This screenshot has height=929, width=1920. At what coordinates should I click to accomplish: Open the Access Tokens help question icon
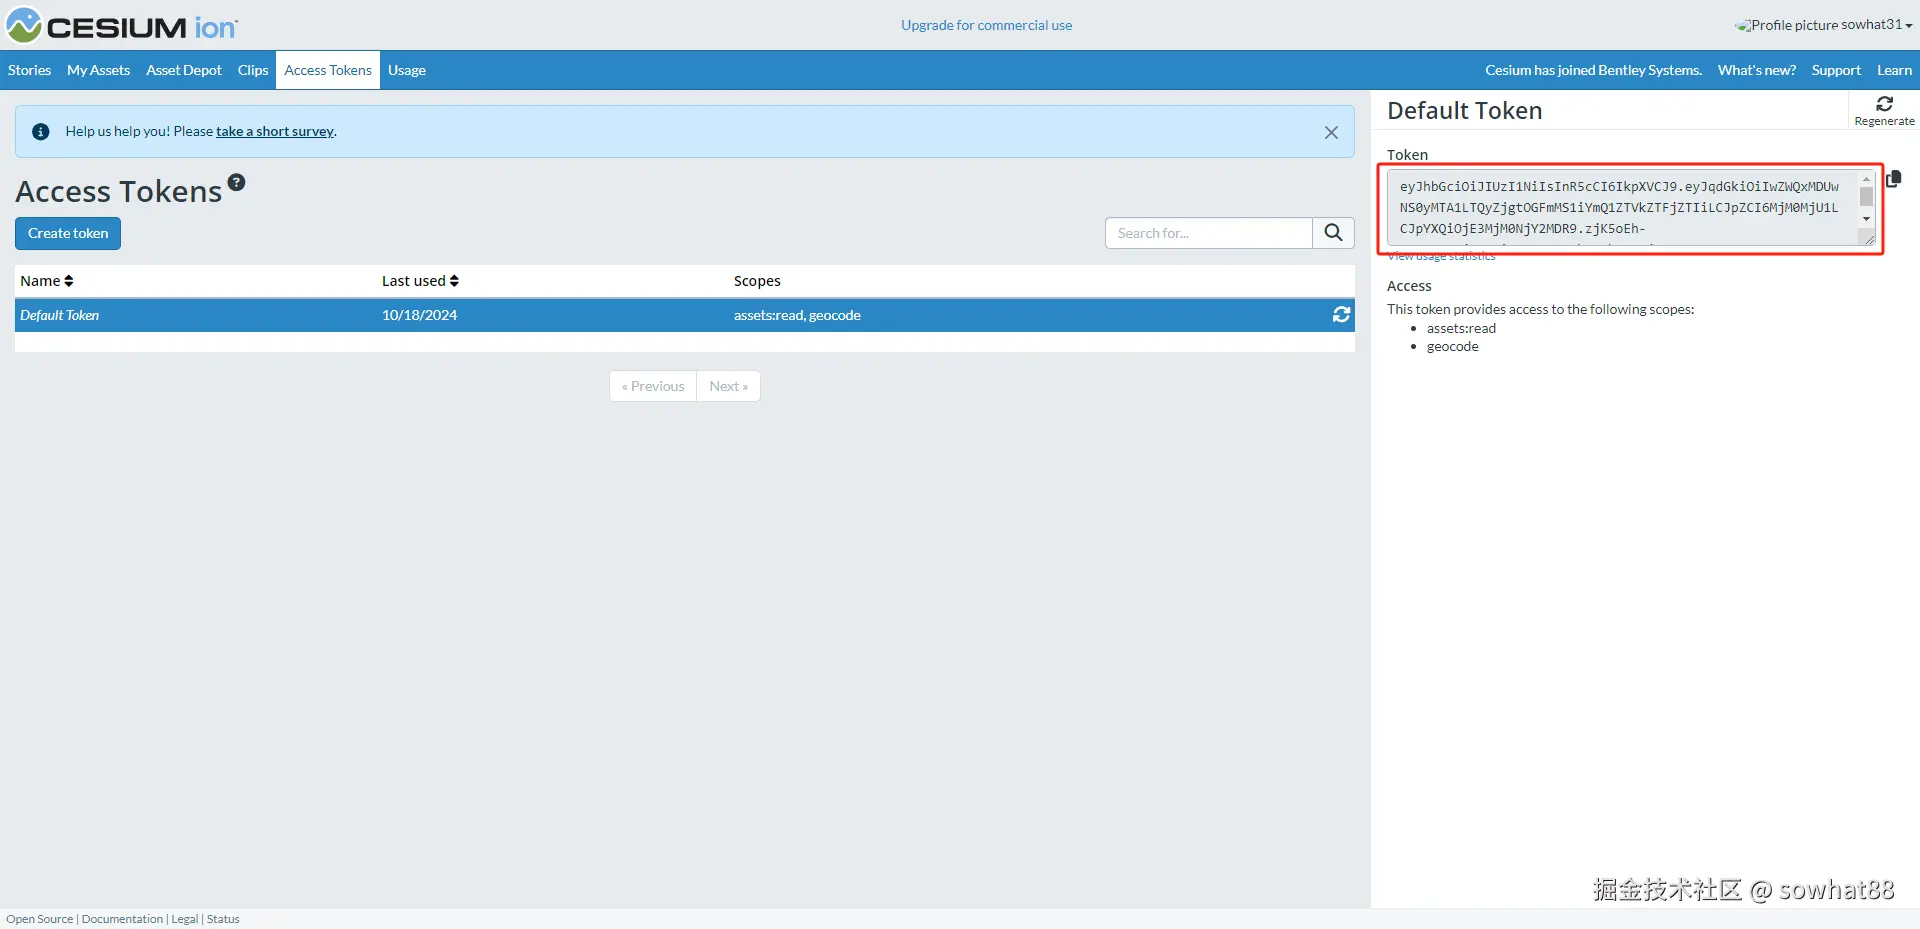click(x=236, y=182)
